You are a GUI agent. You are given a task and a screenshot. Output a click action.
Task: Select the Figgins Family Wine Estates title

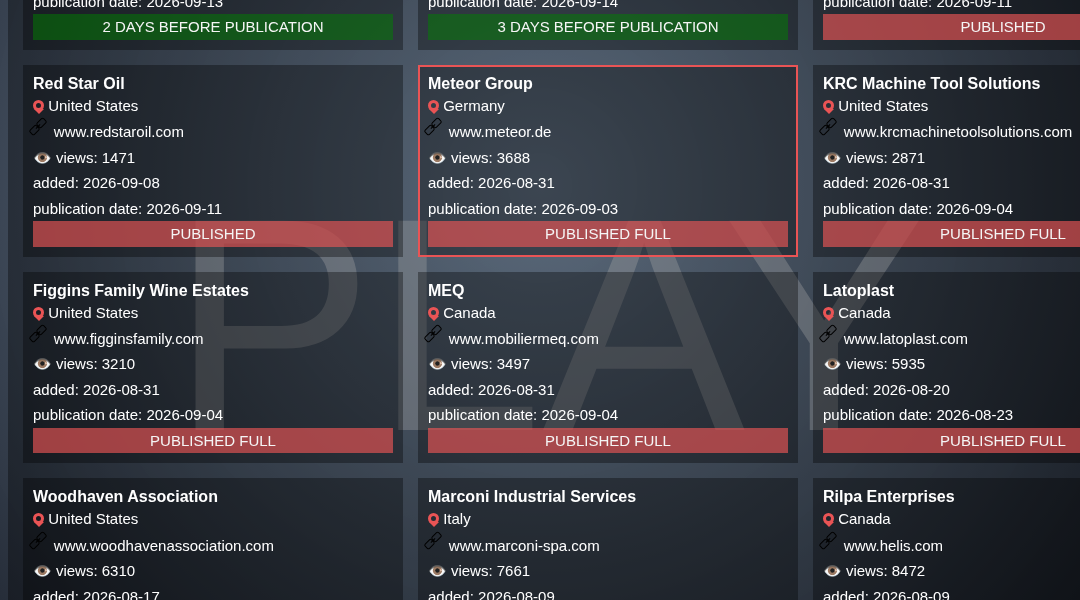pyautogui.click(x=141, y=291)
